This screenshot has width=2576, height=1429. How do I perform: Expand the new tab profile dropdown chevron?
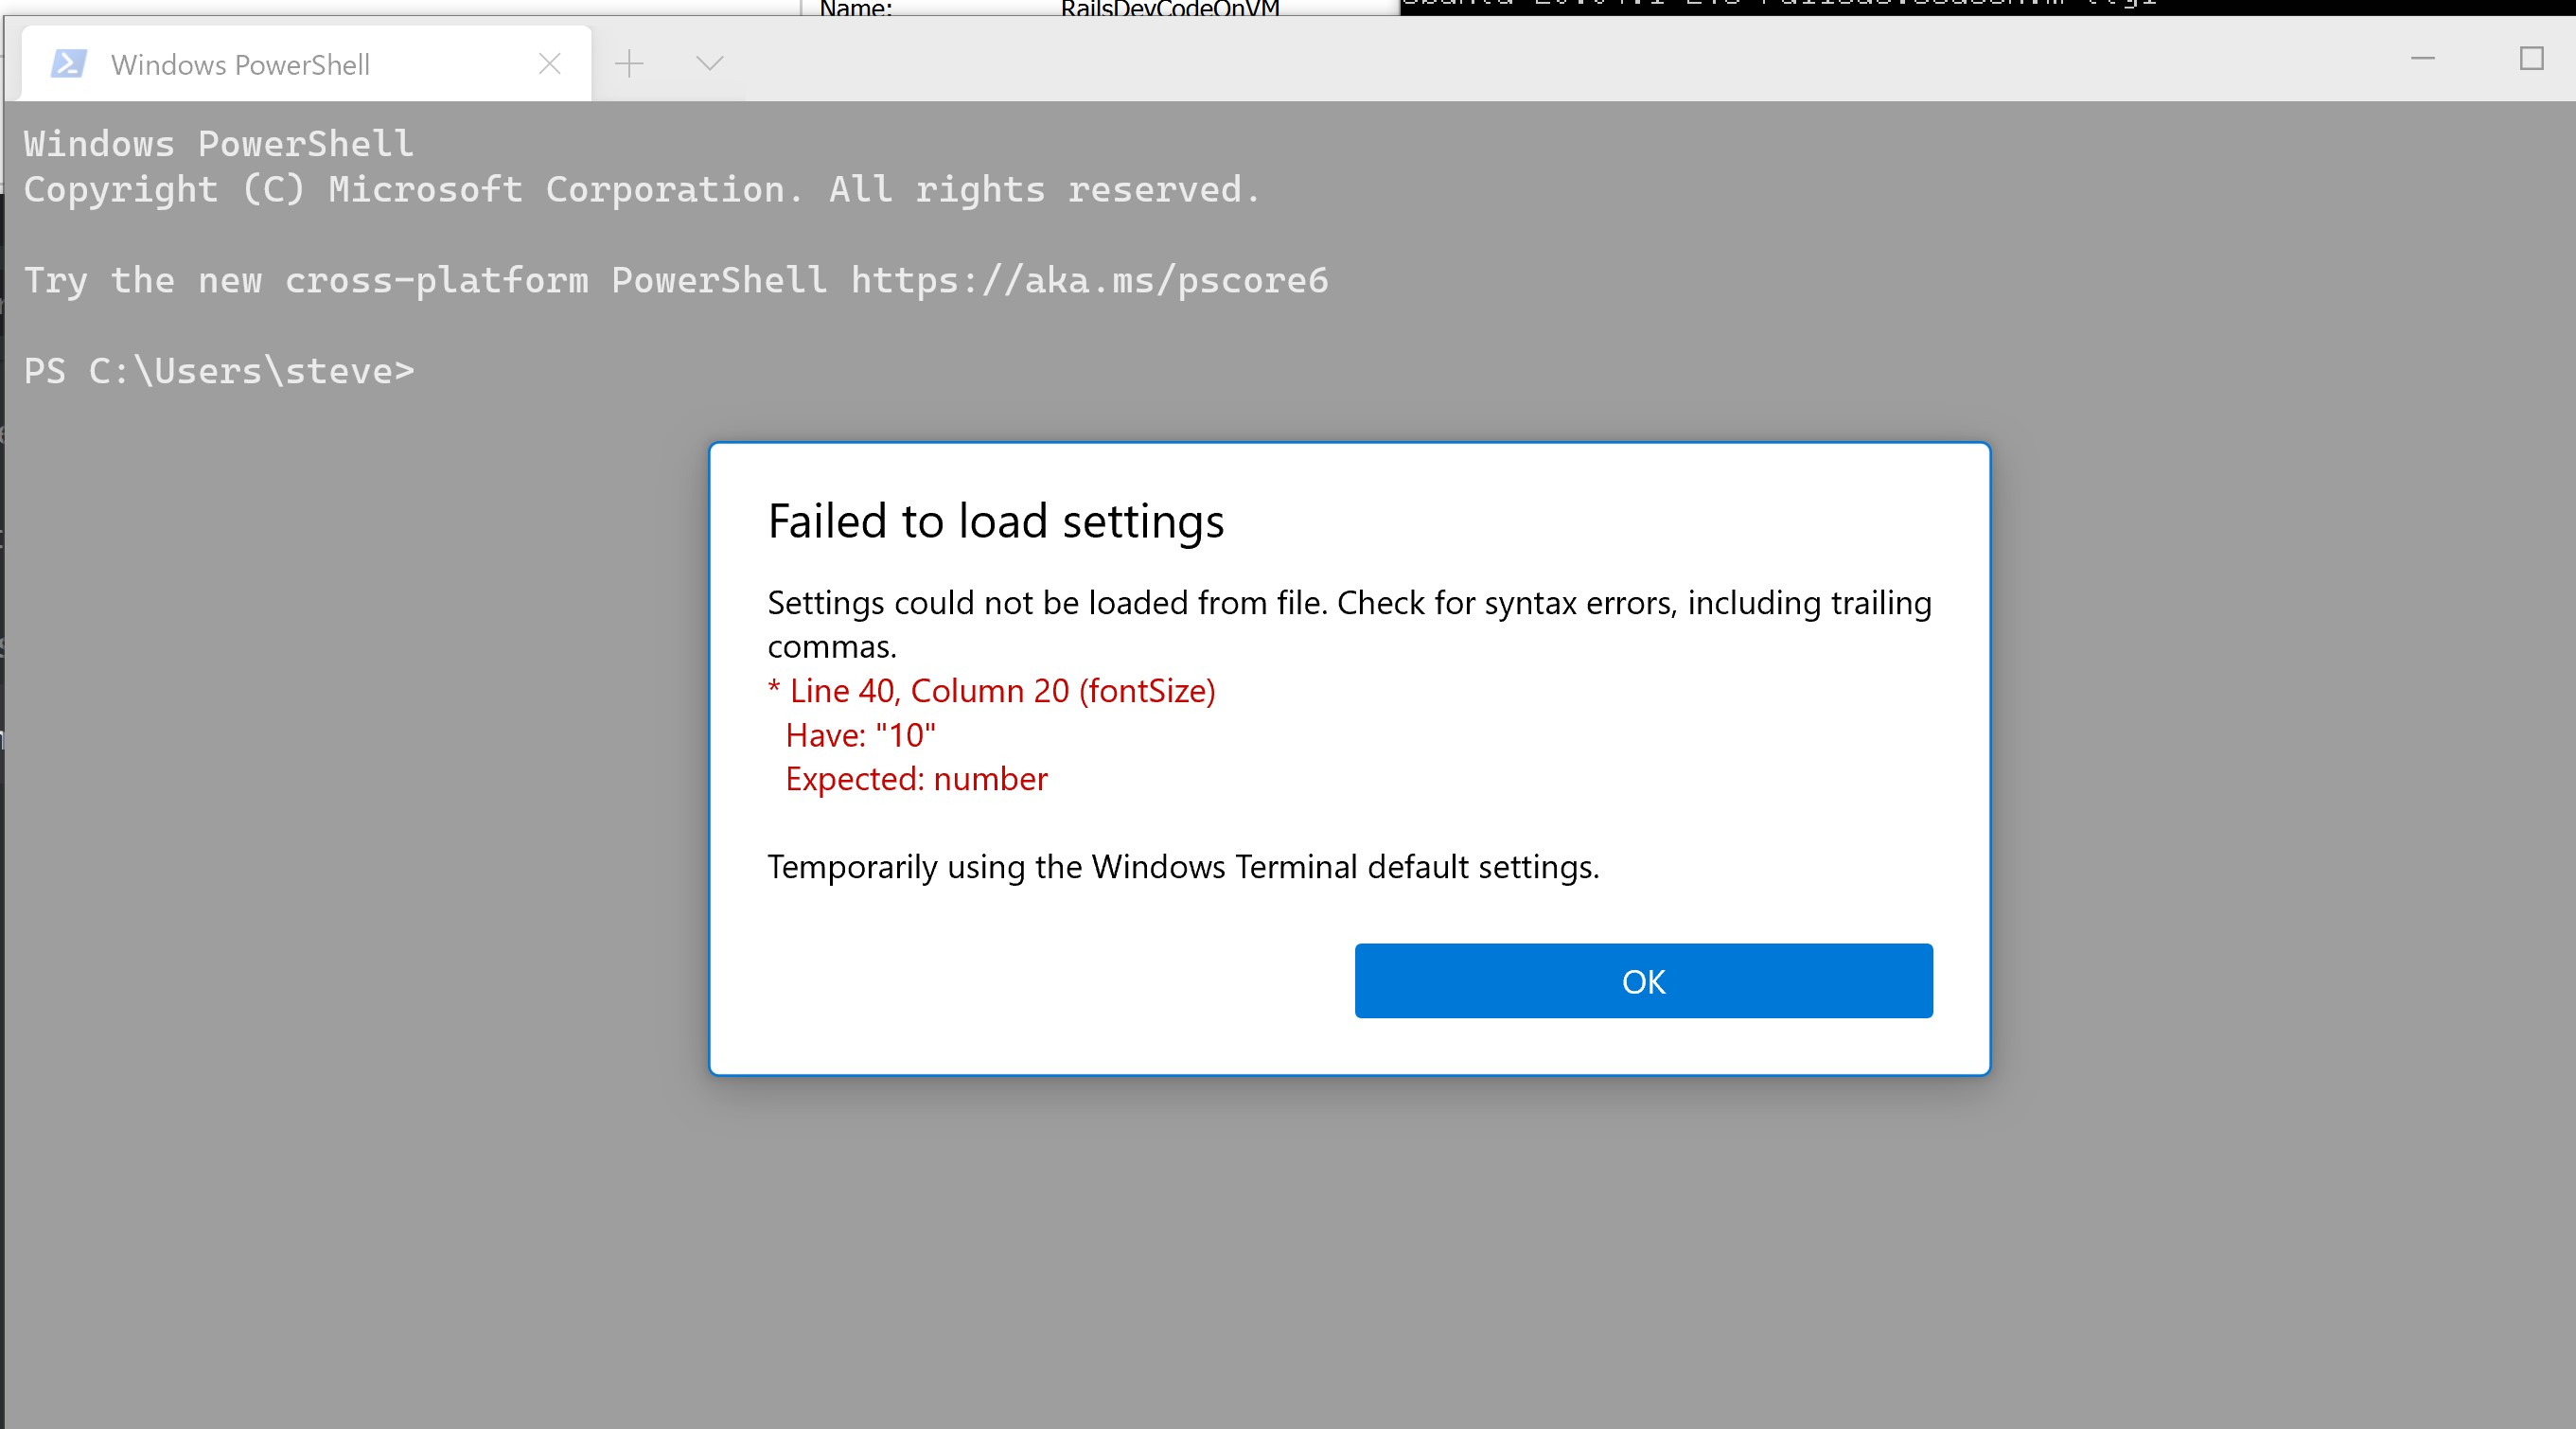[709, 64]
